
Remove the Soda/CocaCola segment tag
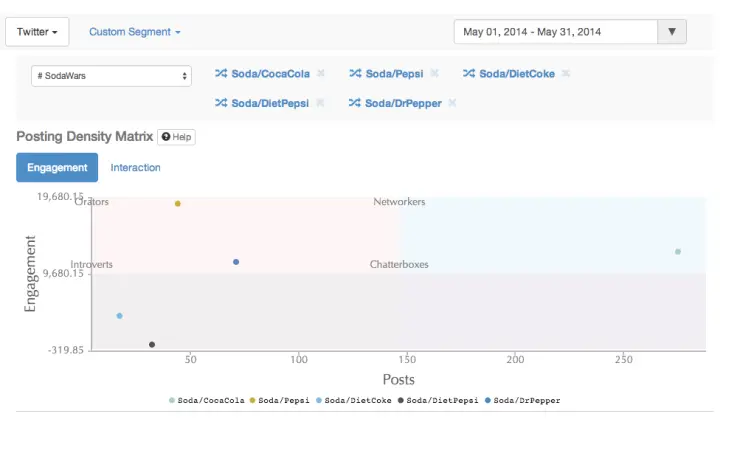321,73
